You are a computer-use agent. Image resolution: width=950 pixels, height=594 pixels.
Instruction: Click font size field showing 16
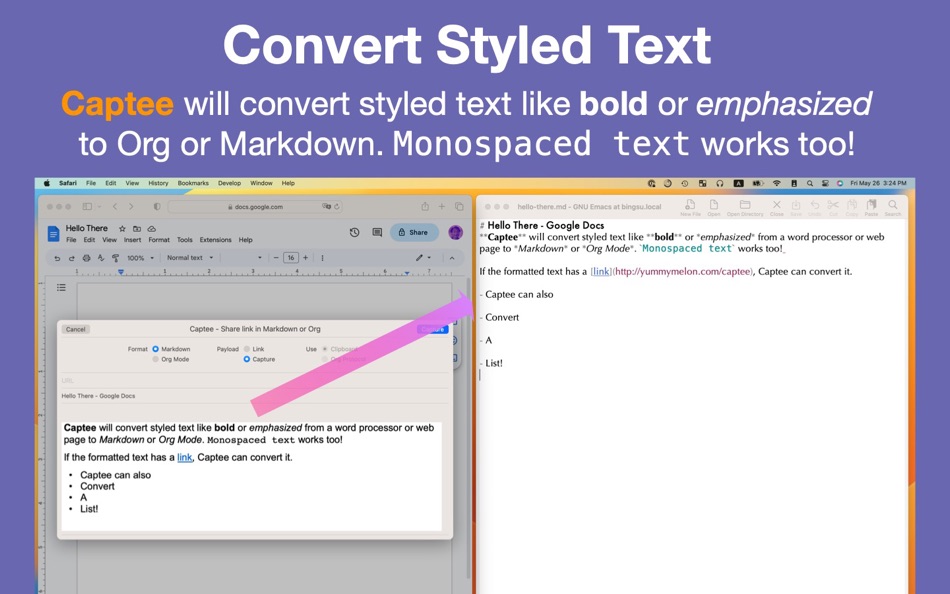[291, 258]
